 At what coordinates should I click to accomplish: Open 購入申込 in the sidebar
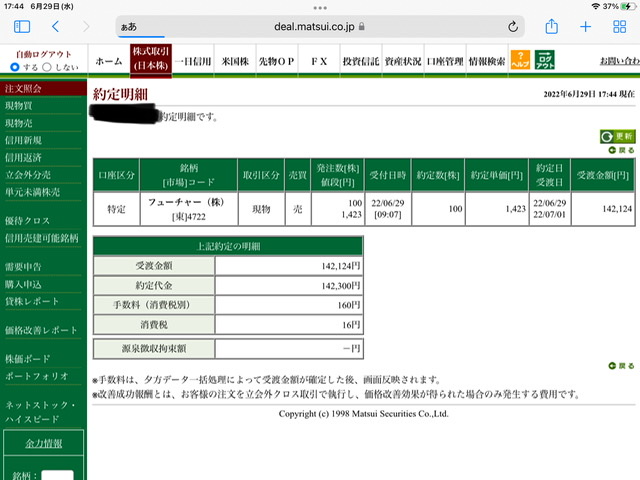click(23, 284)
